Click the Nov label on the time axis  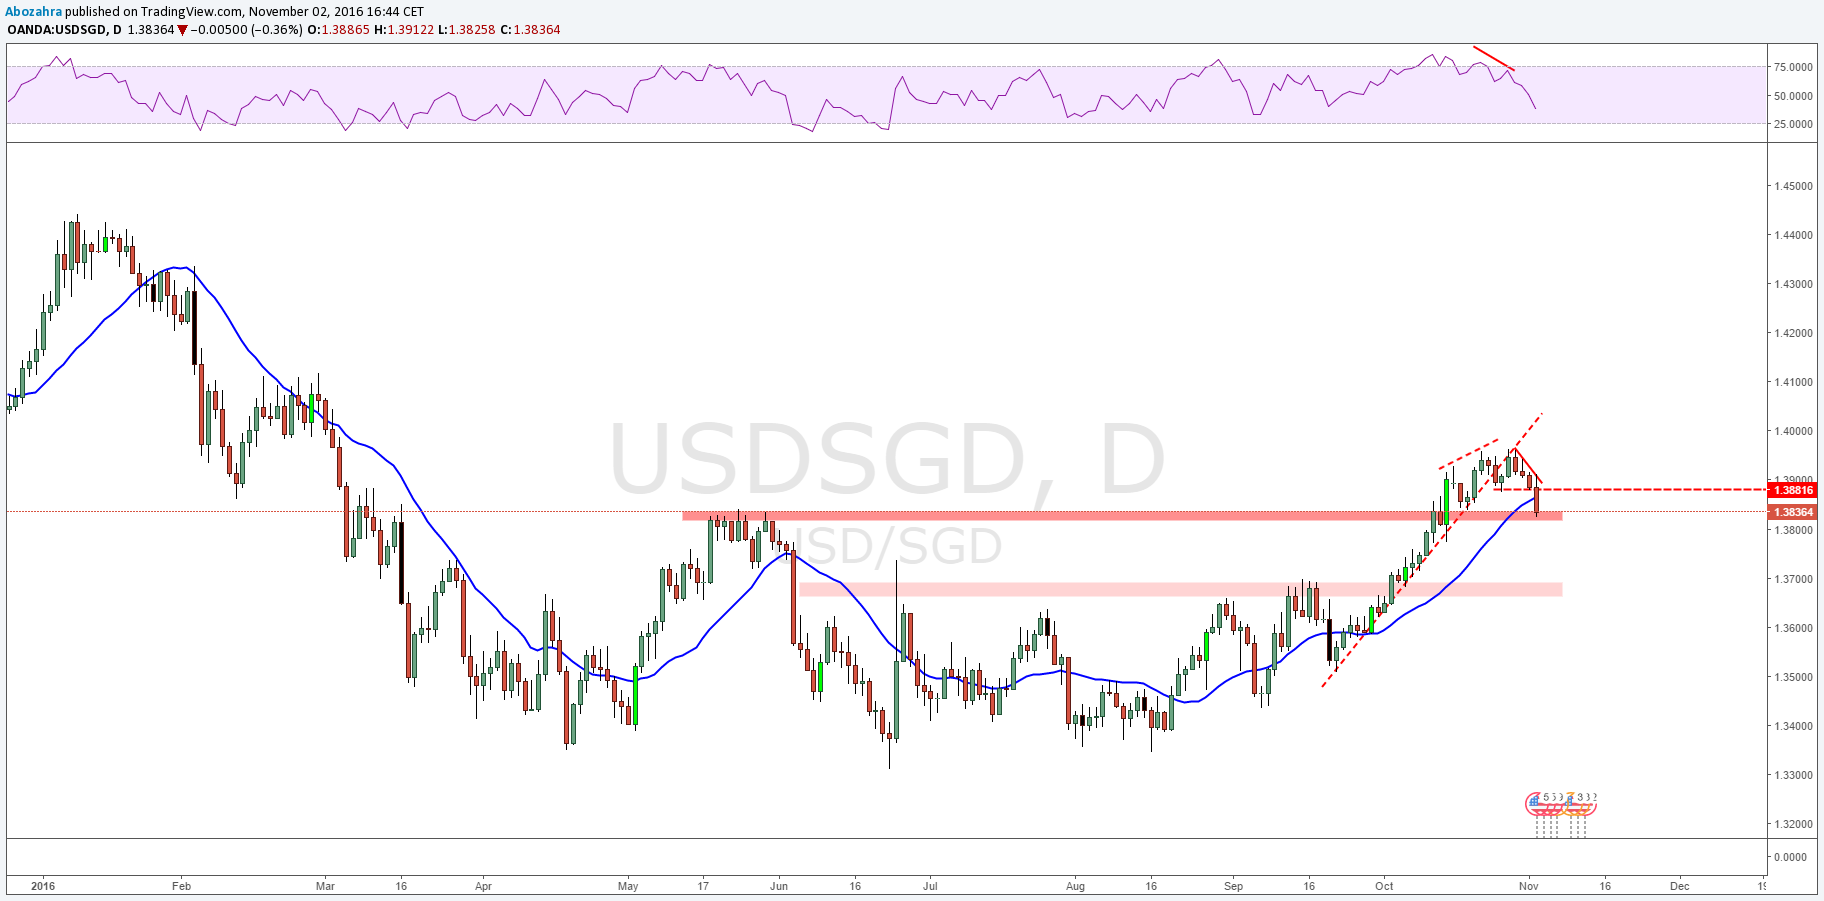coord(1528,886)
